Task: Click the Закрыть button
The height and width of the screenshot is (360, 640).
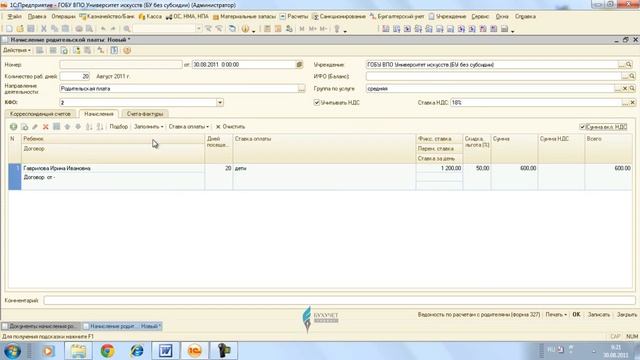Action: click(627, 315)
